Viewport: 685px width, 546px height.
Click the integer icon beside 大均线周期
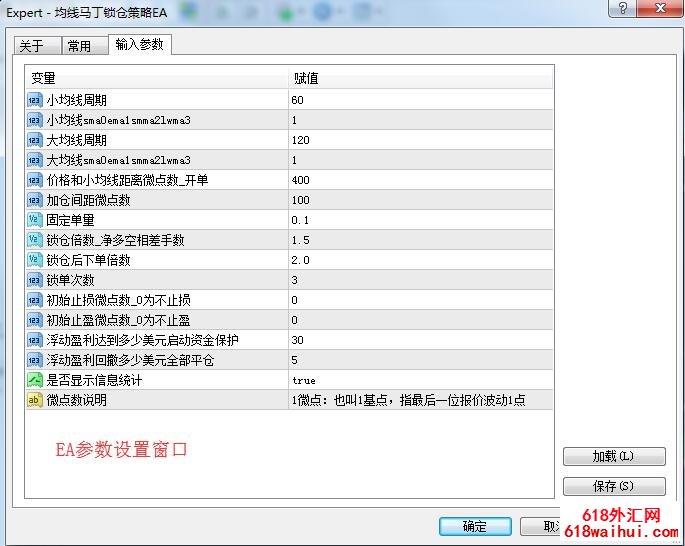(35, 140)
